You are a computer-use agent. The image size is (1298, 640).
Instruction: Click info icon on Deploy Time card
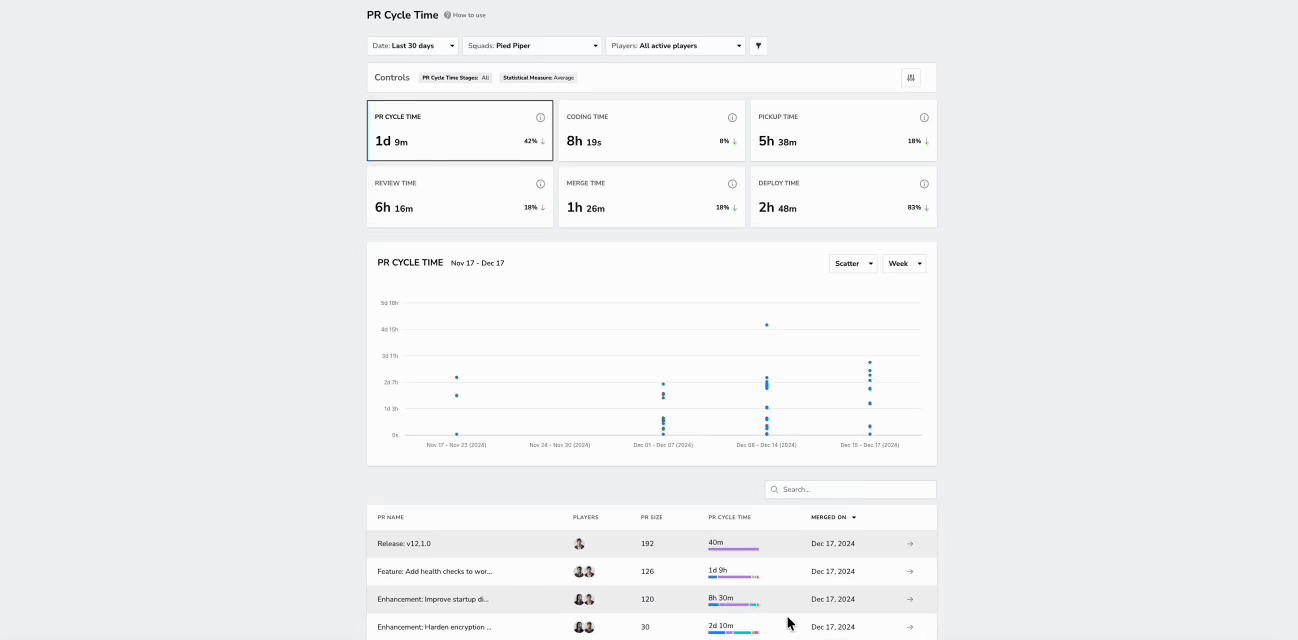click(x=924, y=184)
